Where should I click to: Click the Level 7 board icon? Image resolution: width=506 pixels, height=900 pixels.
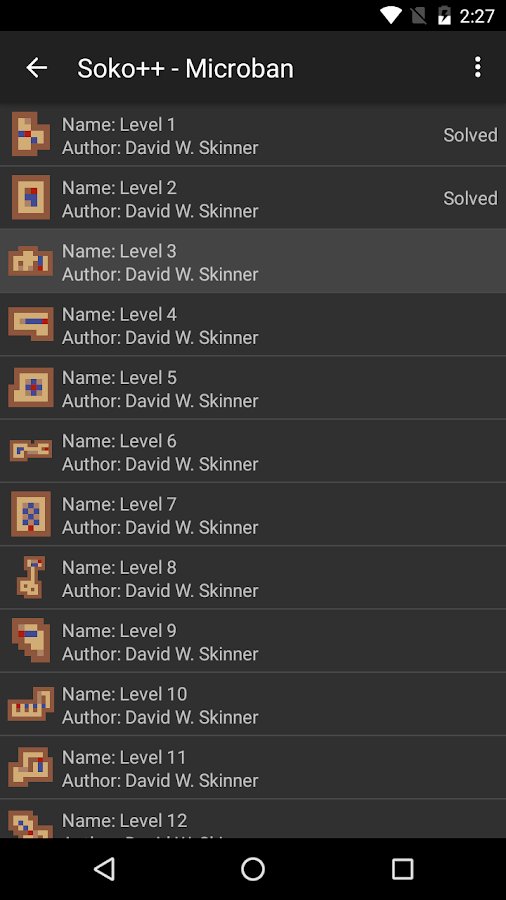pyautogui.click(x=30, y=514)
